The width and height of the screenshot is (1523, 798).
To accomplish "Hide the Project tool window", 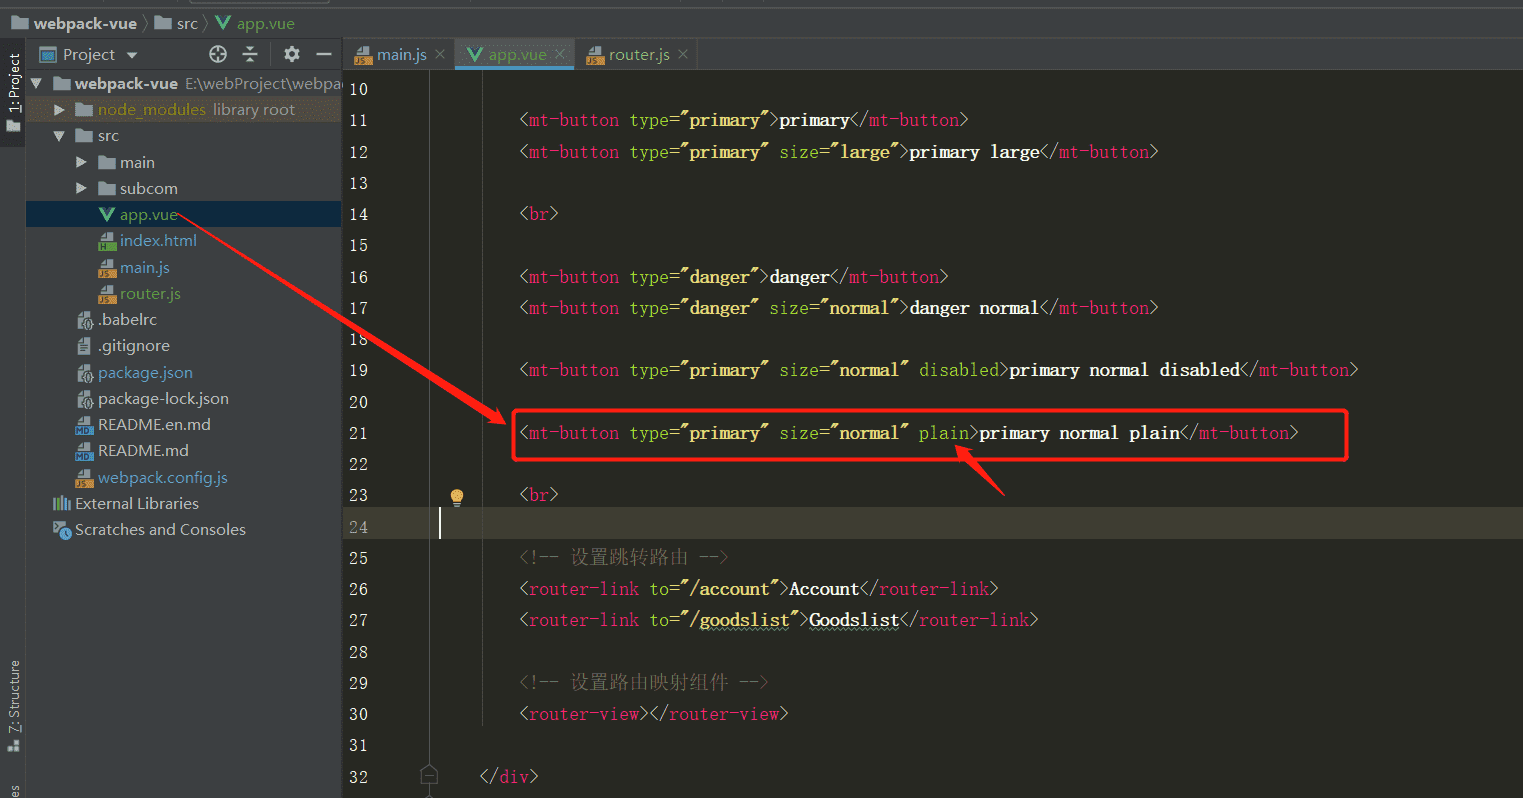I will click(x=323, y=54).
